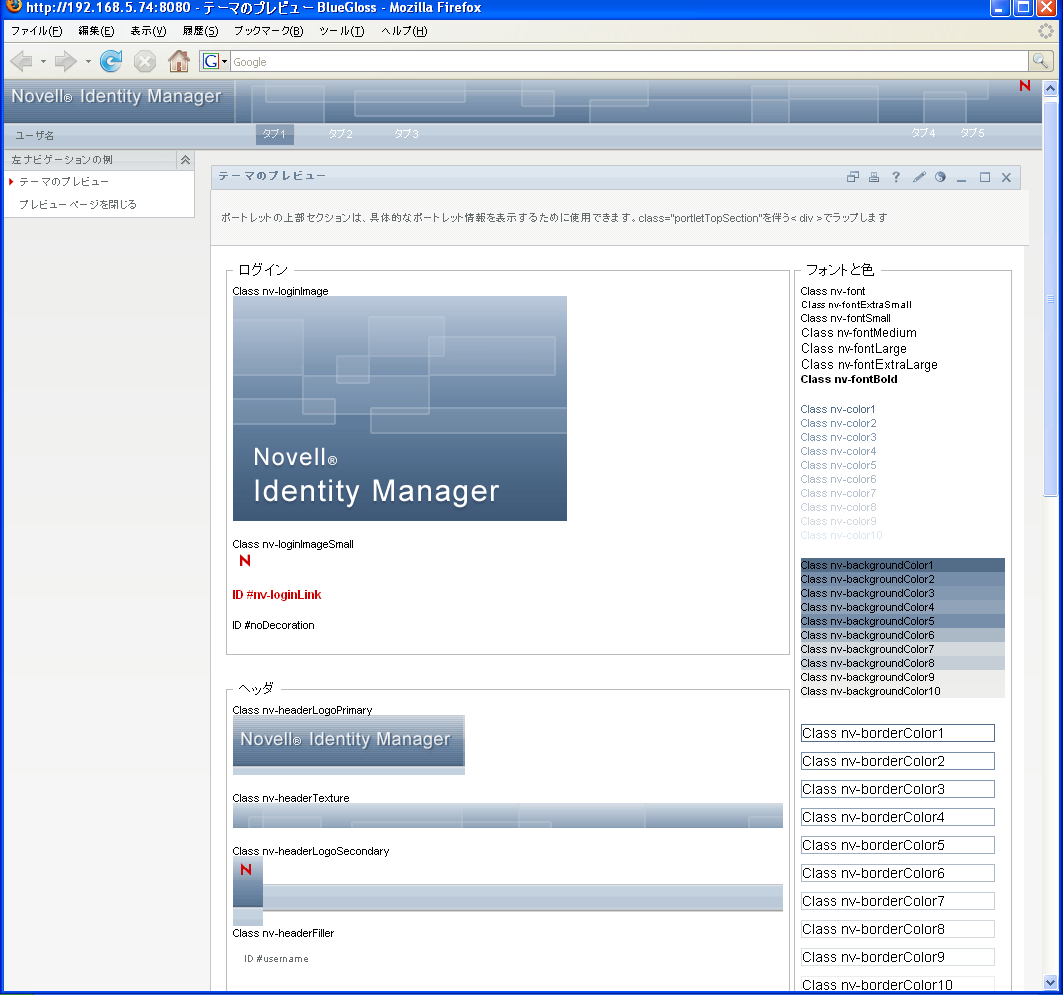Click the Stop loading icon
The height and width of the screenshot is (995, 1063).
[144, 62]
